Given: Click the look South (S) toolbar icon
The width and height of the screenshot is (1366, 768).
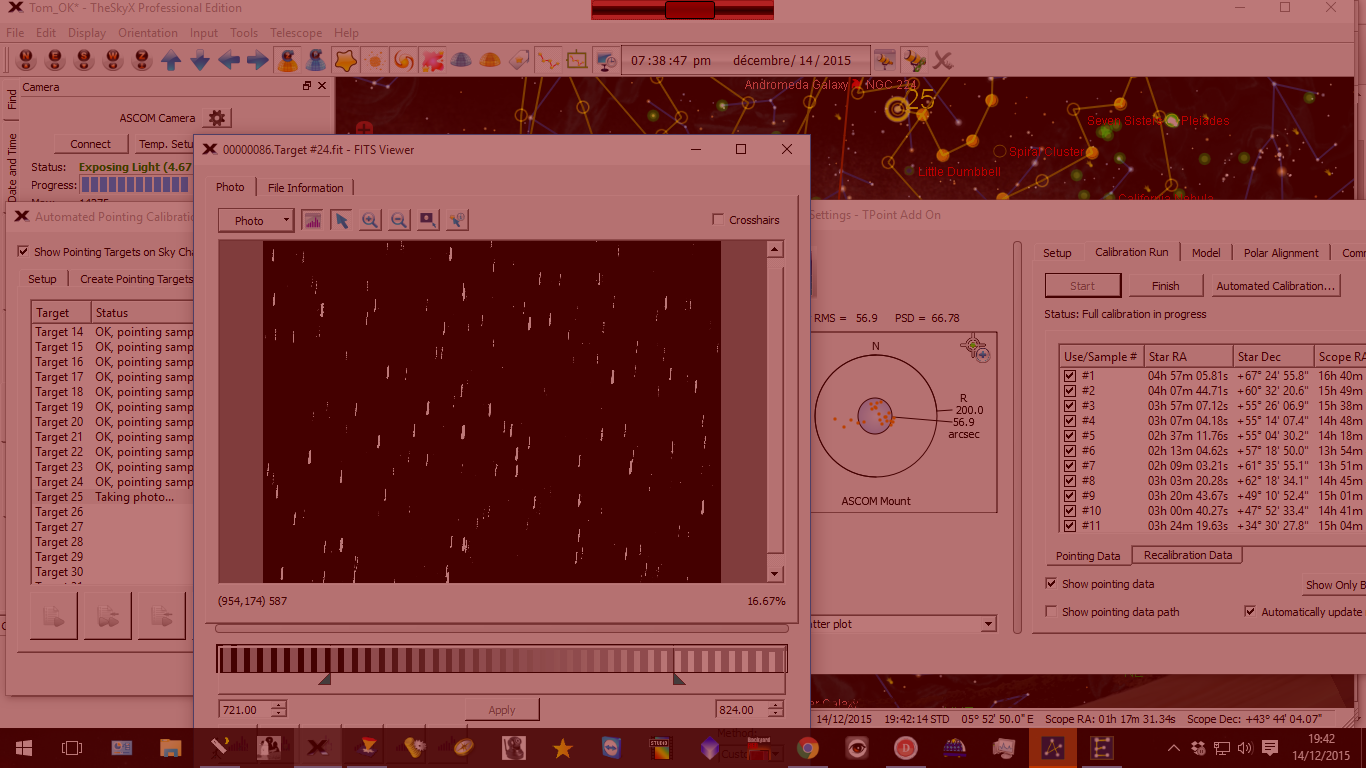Looking at the screenshot, I should (84, 61).
